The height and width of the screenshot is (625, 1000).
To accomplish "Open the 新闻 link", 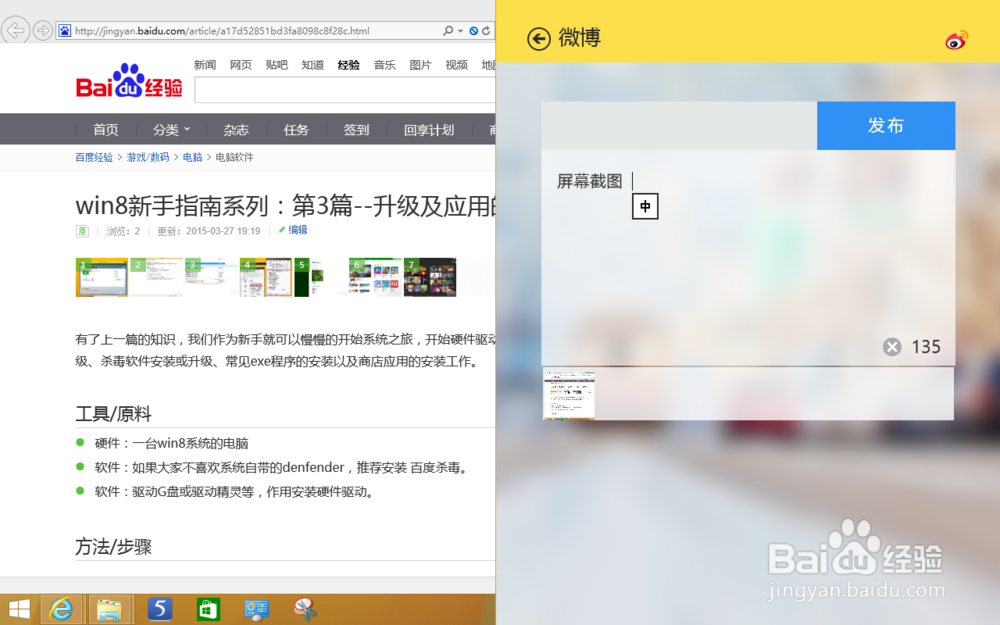I will pos(205,65).
